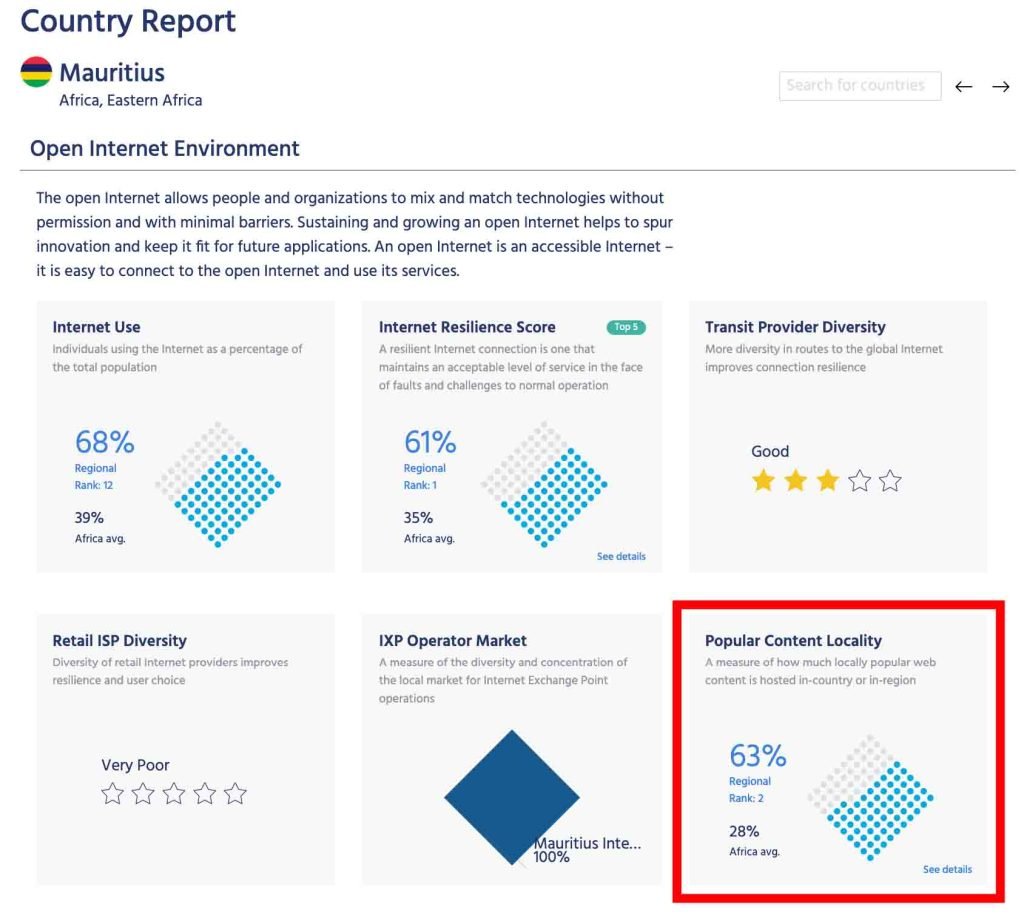Image resolution: width=1024 pixels, height=916 pixels.
Task: Click the Internet Resilience Score dot chart
Action: click(544, 484)
